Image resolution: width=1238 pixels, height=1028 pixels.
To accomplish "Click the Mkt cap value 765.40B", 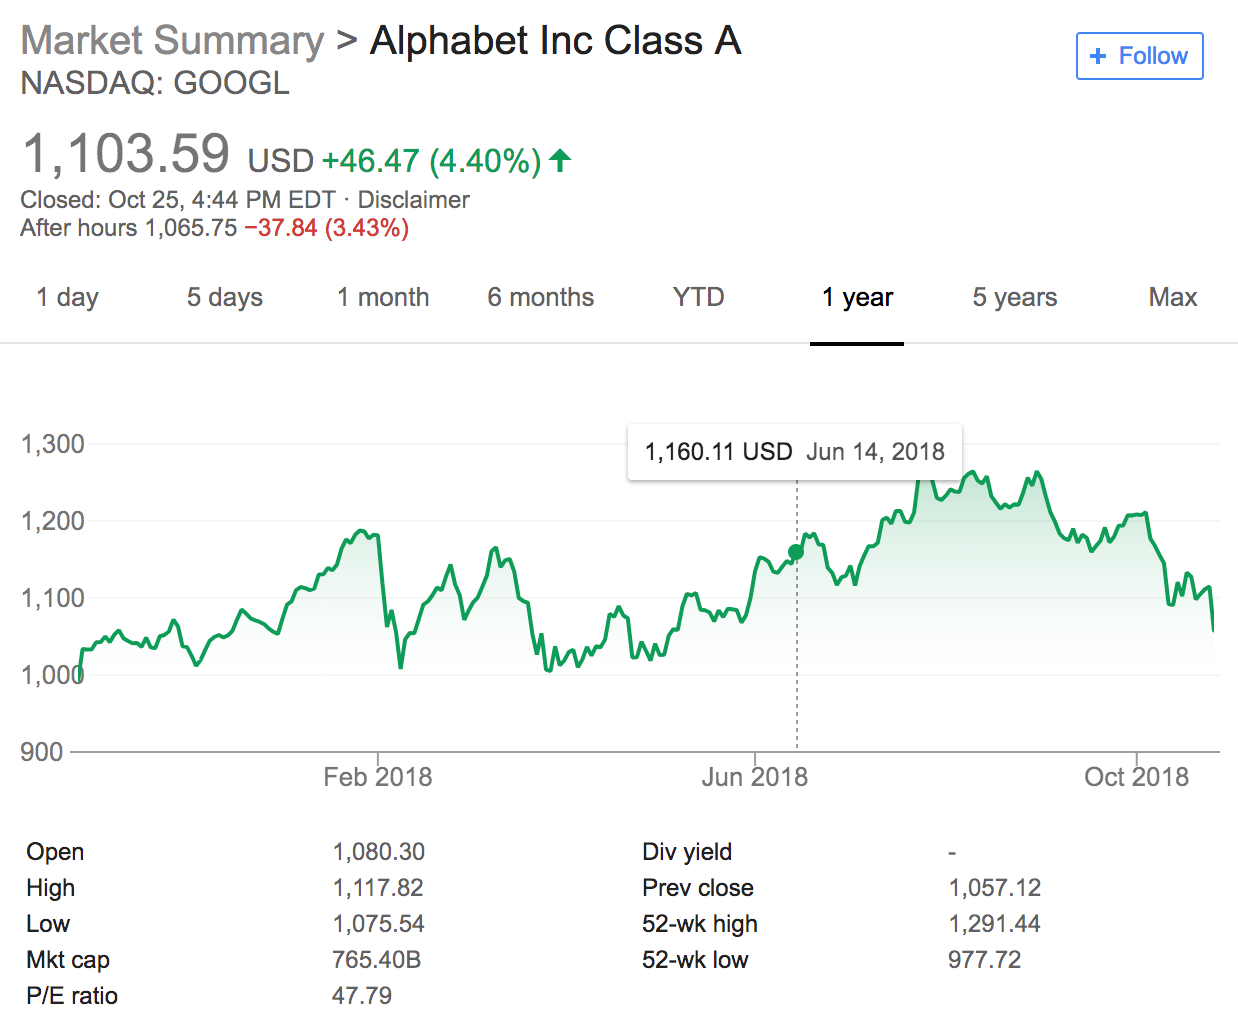I will pos(377,960).
